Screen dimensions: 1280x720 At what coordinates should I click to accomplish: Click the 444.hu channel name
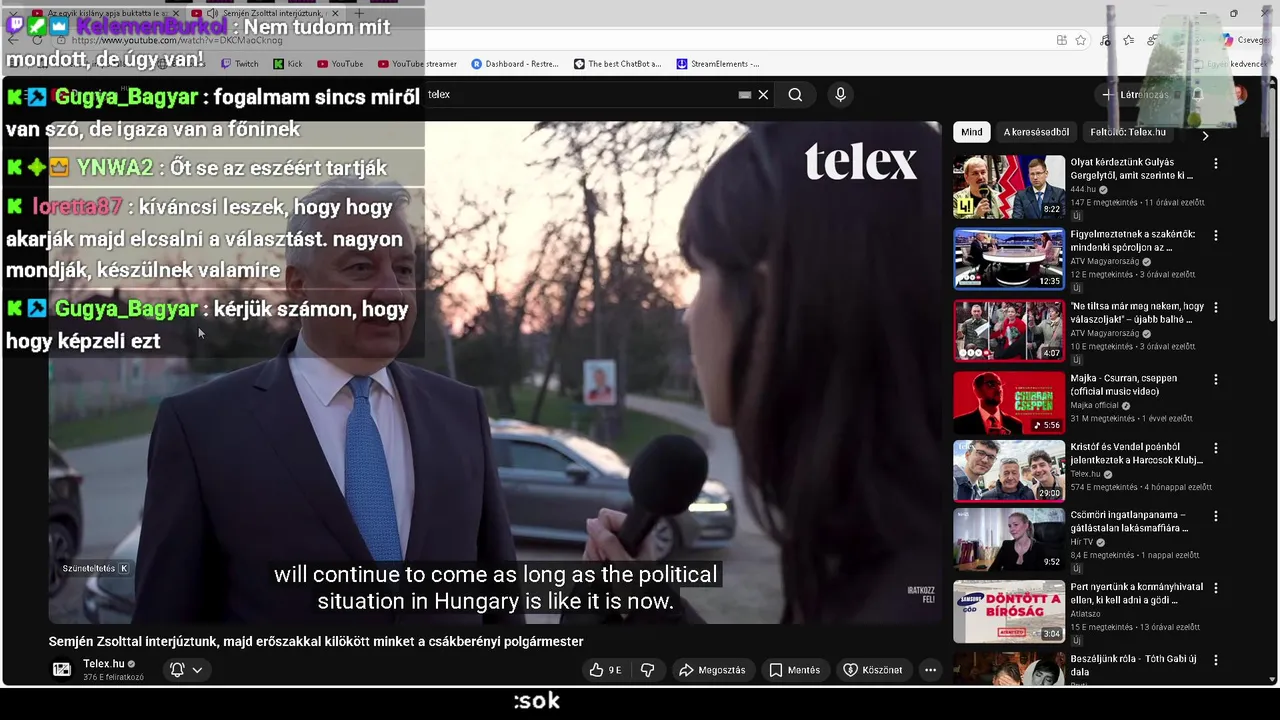(1083, 189)
